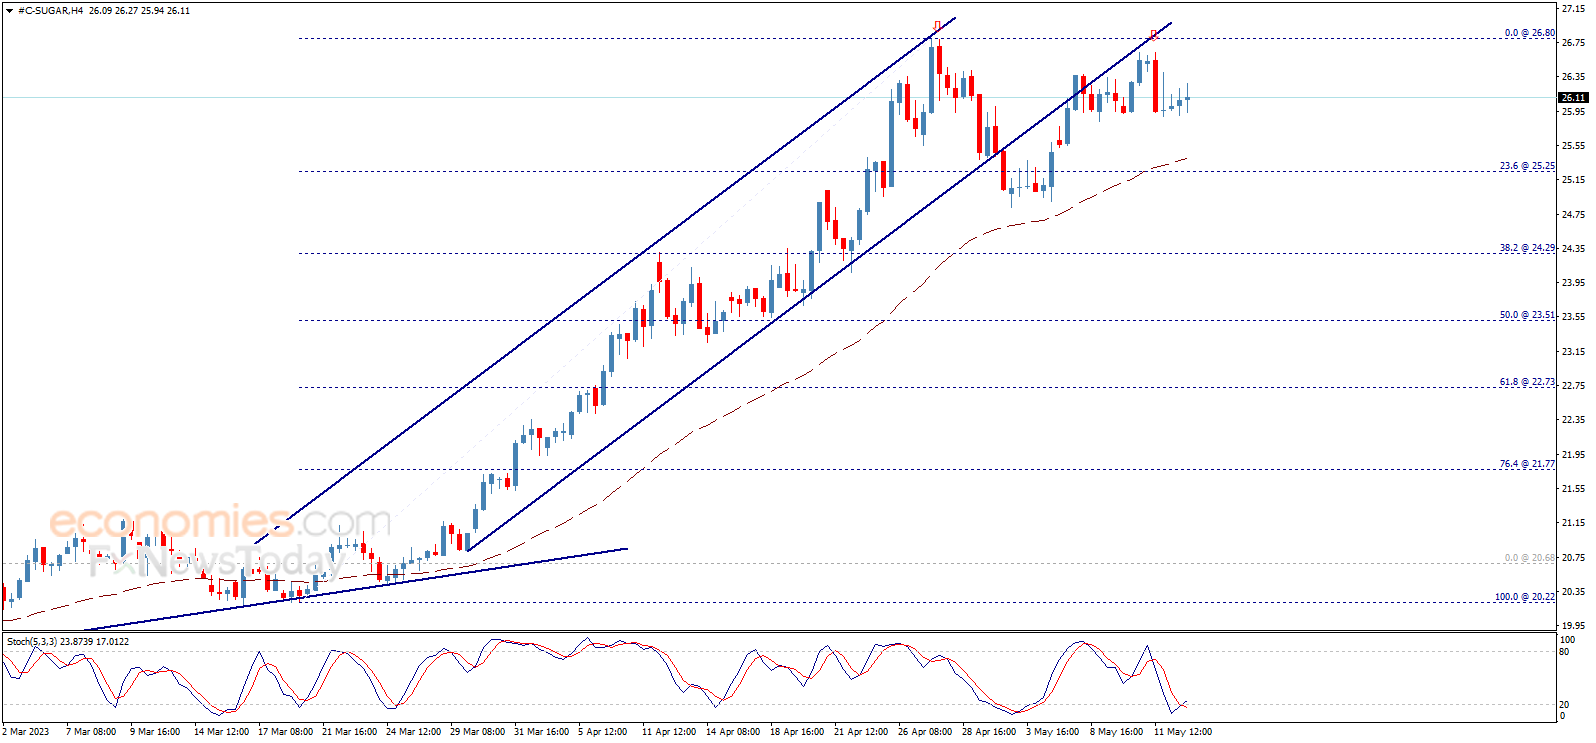Click the Fibonacci label 100.0 @ 20.22
The height and width of the screenshot is (743, 1596).
point(1525,597)
